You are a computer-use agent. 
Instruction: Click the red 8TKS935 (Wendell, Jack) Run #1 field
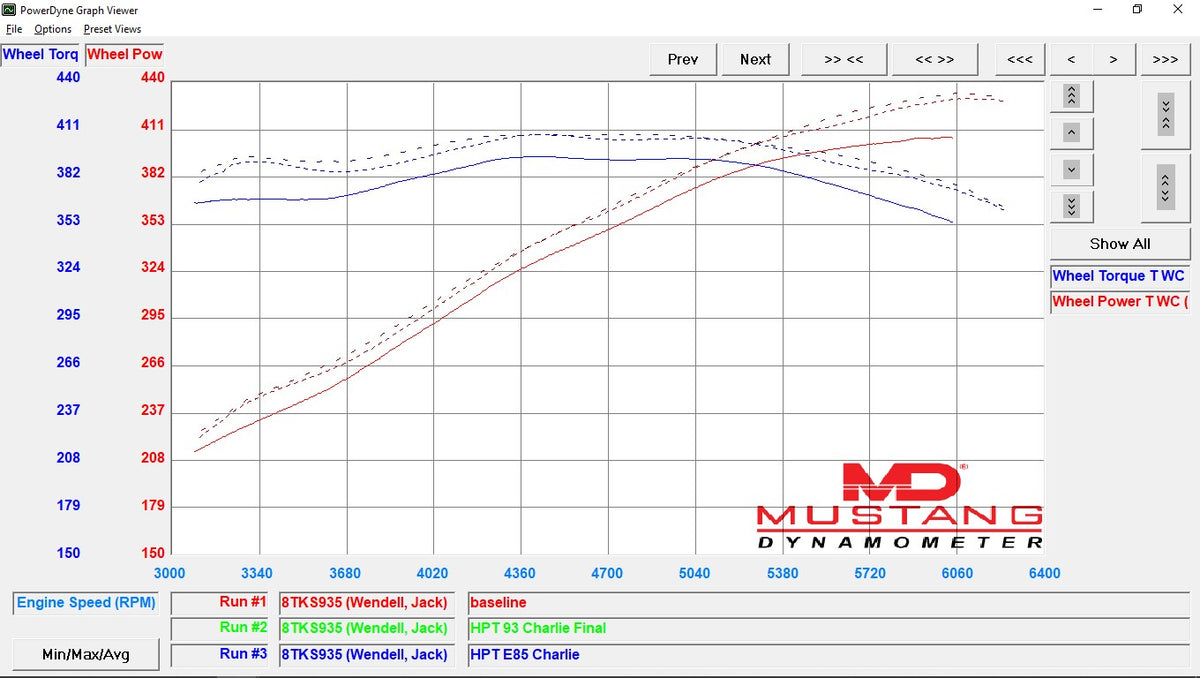(367, 603)
